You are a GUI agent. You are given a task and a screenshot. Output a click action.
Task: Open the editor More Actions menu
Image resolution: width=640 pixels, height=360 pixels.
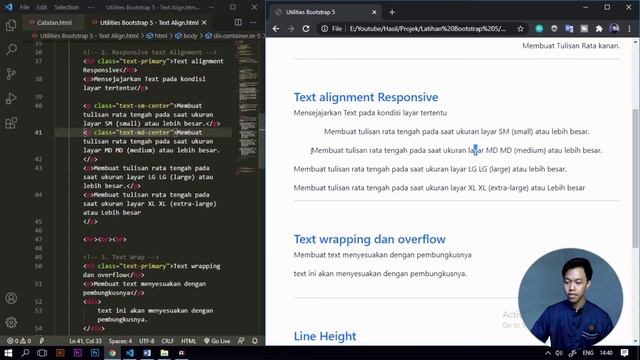pos(253,22)
